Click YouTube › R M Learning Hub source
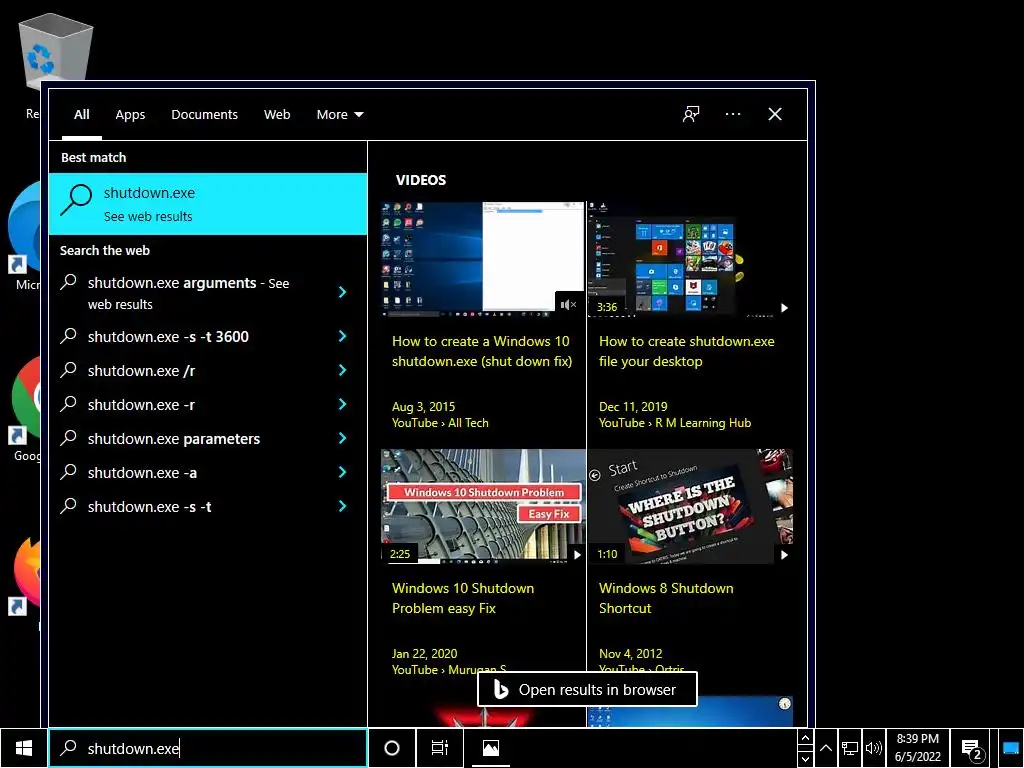 (675, 423)
